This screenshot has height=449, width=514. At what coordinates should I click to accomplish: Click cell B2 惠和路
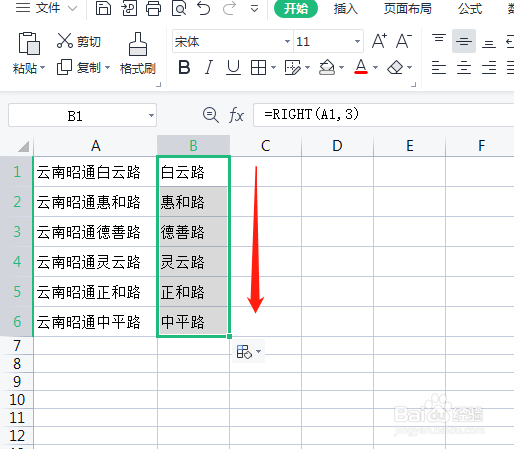(193, 202)
